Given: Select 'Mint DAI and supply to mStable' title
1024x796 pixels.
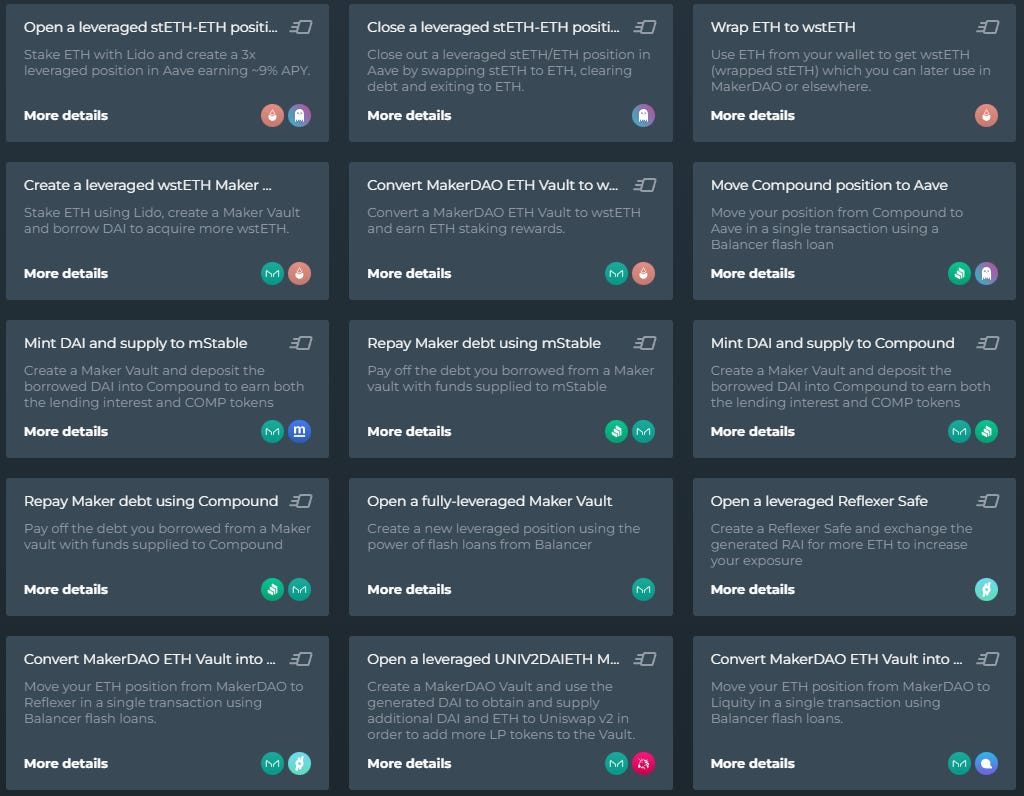Looking at the screenshot, I should click(136, 343).
